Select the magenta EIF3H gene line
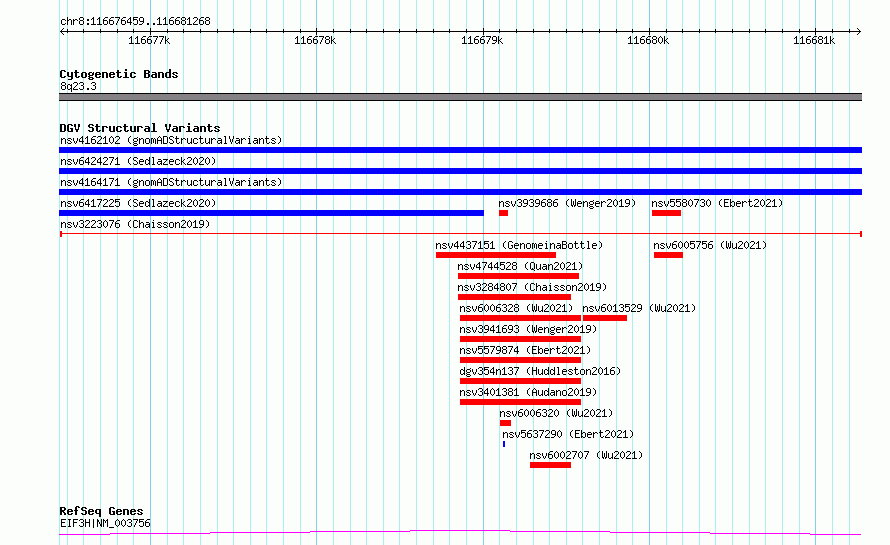The height and width of the screenshot is (545, 890). coord(460,533)
